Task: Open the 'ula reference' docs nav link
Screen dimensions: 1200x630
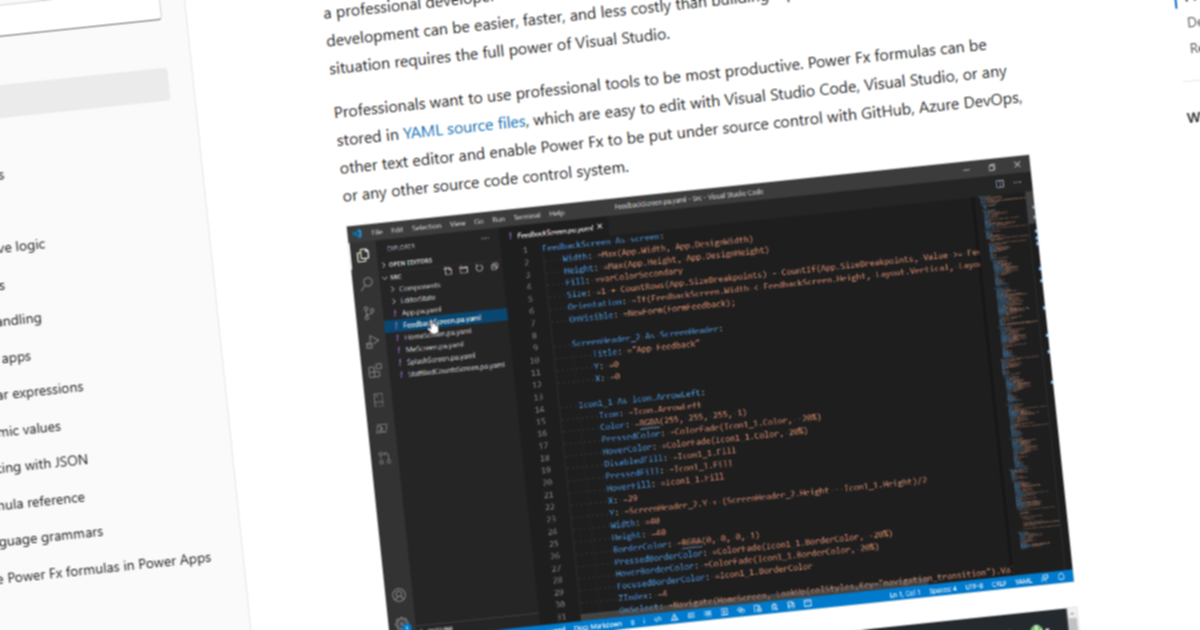Action: (x=42, y=500)
